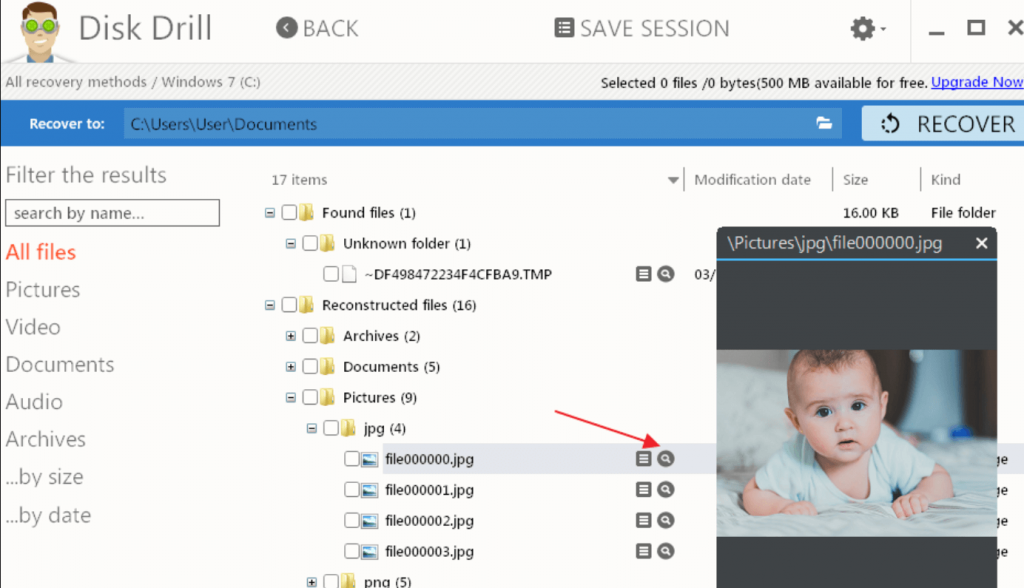This screenshot has width=1024, height=588.
Task: Filter results by Video
Action: [x=33, y=327]
